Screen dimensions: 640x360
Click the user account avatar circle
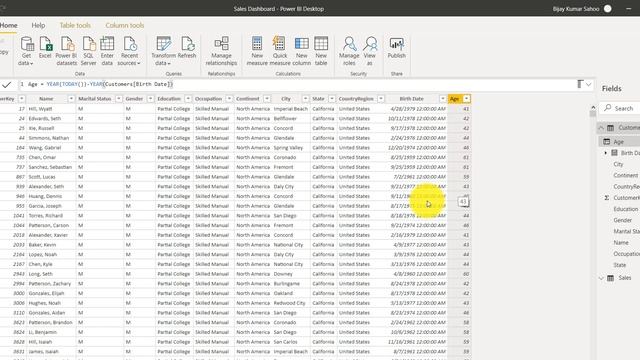[x=607, y=9]
